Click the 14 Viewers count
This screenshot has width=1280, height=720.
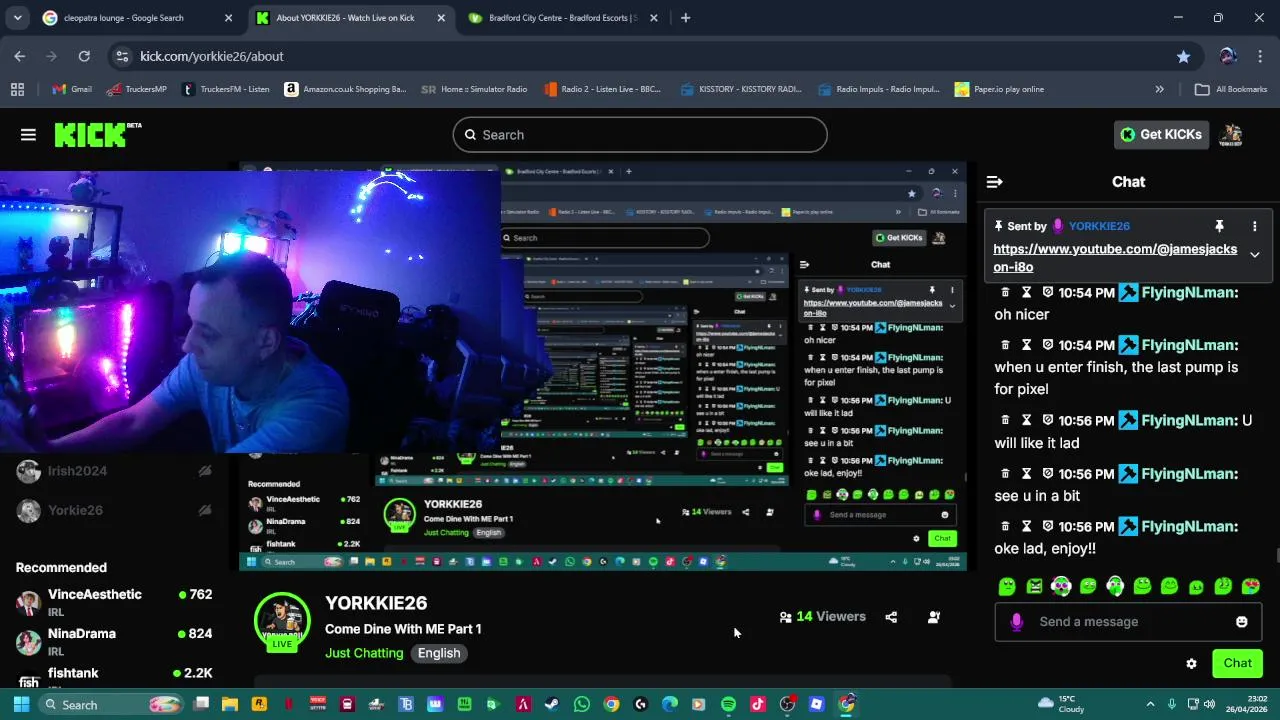[822, 617]
